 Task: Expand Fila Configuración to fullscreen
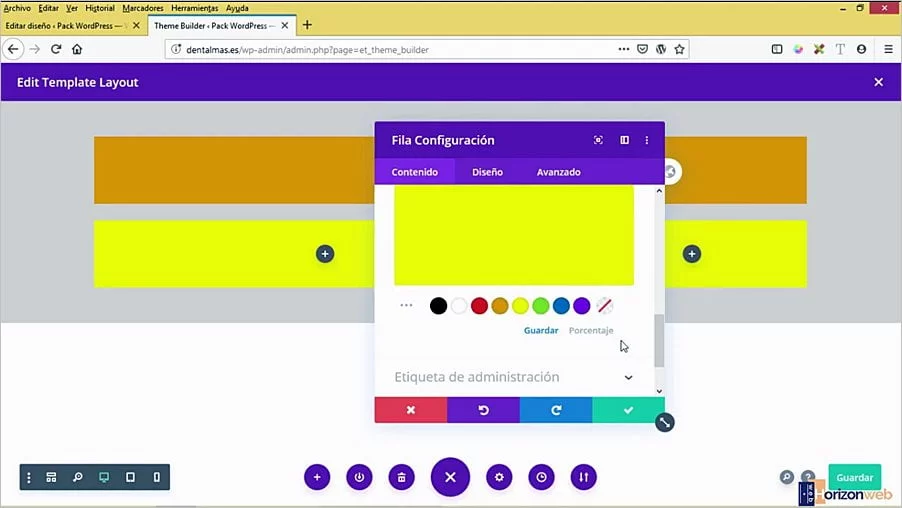click(x=598, y=140)
